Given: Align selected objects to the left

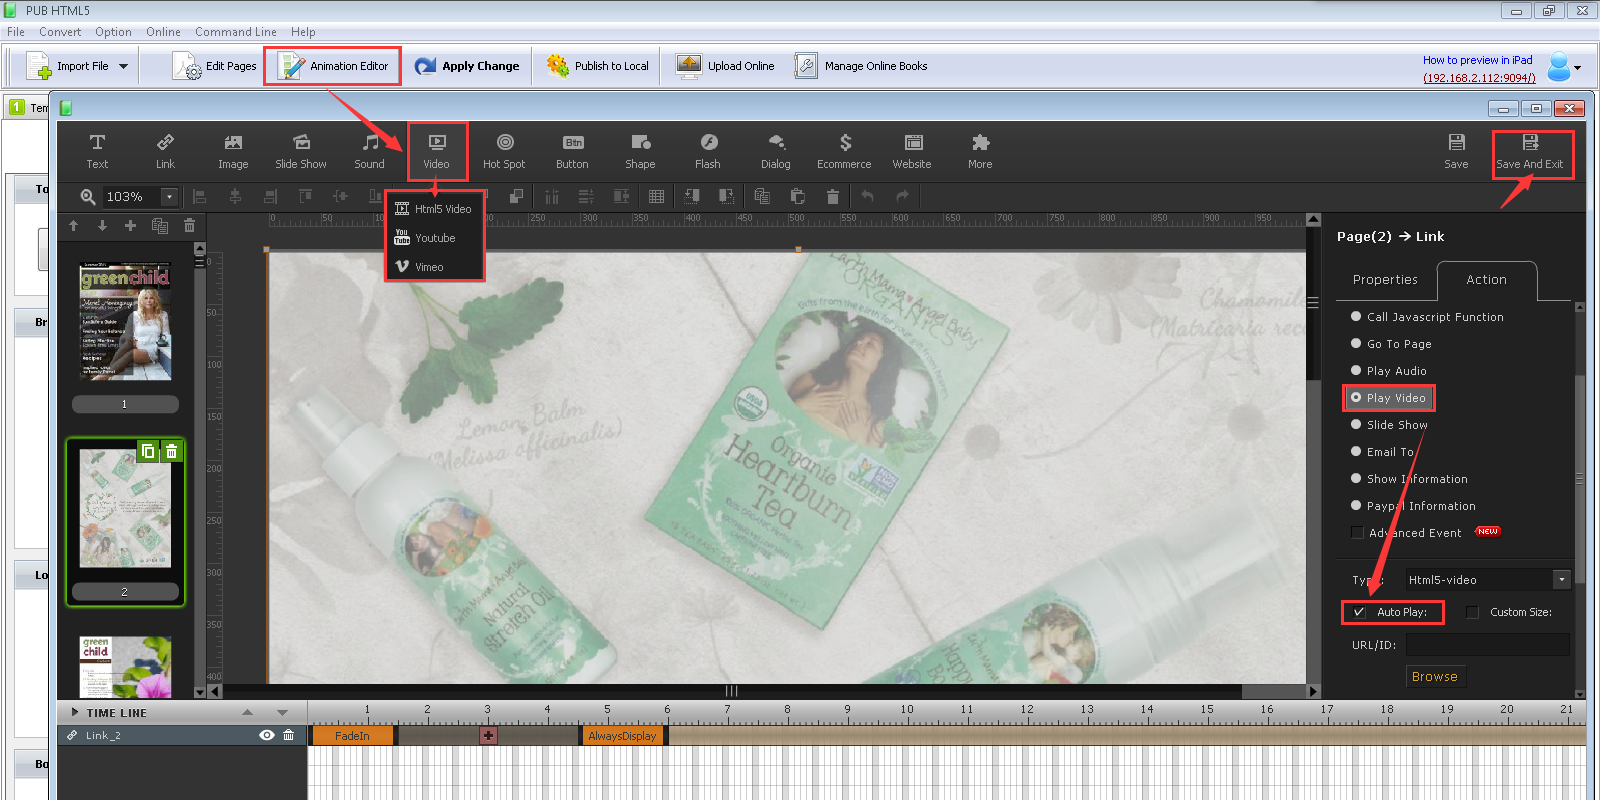Looking at the screenshot, I should coord(199,197).
